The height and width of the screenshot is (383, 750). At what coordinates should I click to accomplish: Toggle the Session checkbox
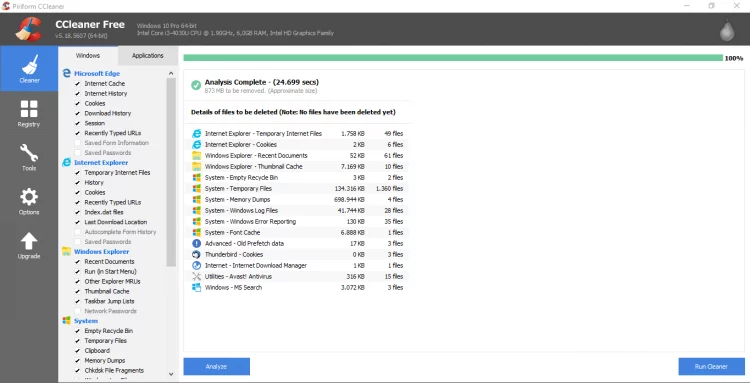77,123
